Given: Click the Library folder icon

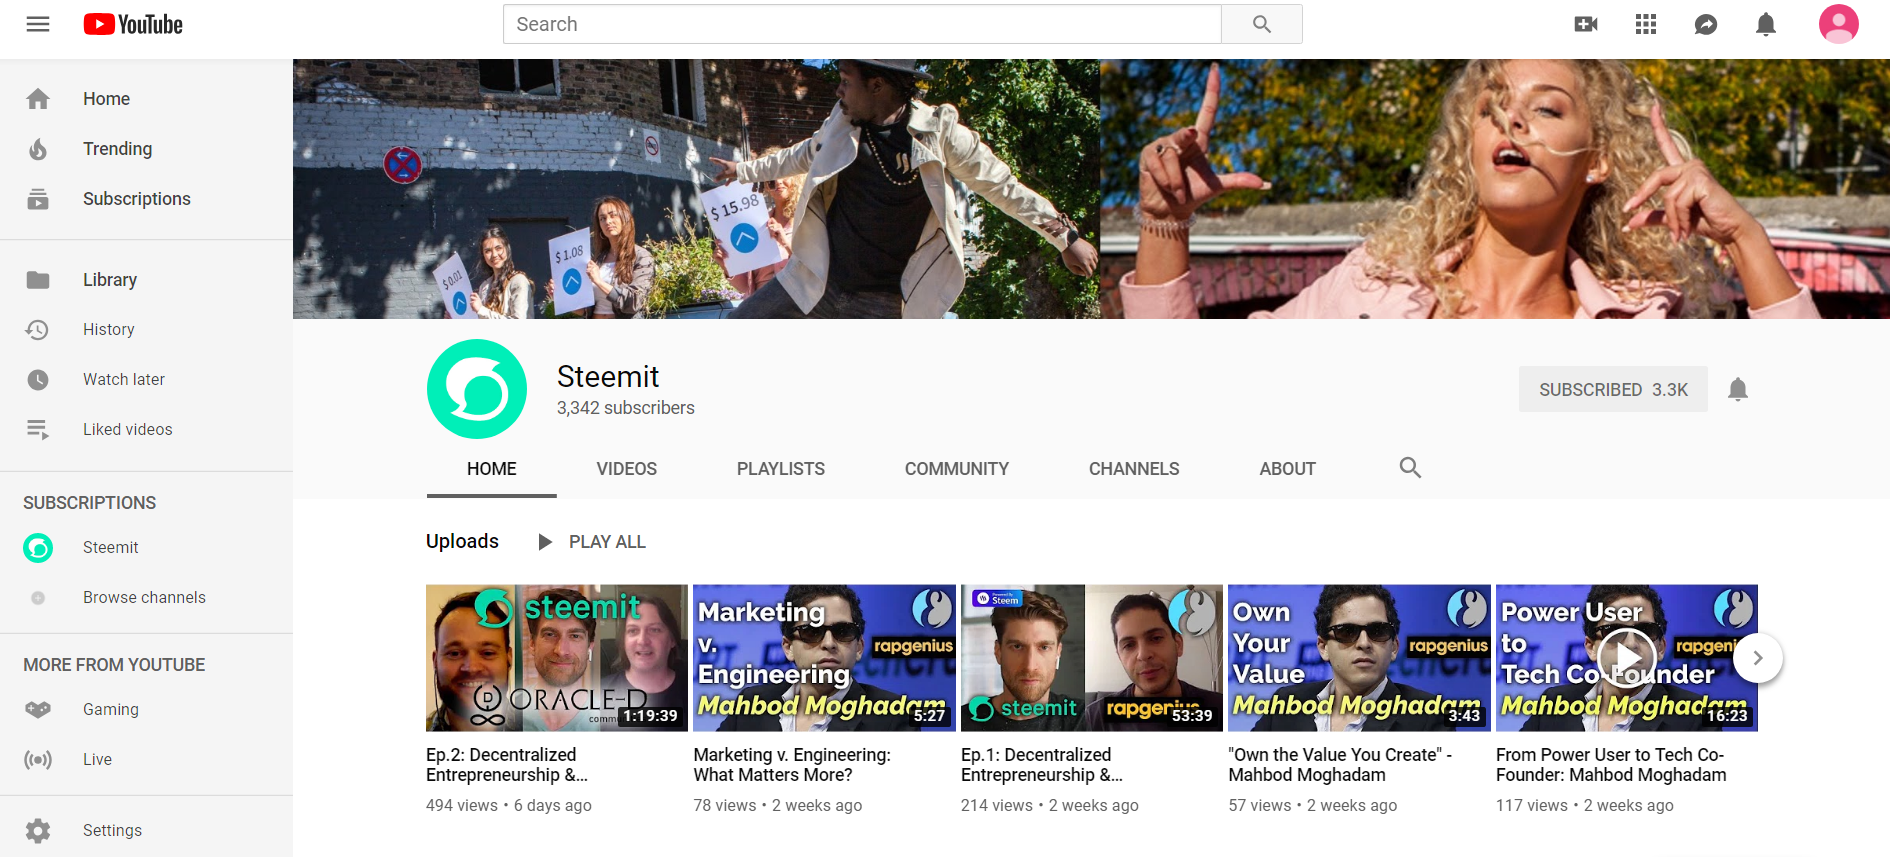Looking at the screenshot, I should tap(38, 280).
